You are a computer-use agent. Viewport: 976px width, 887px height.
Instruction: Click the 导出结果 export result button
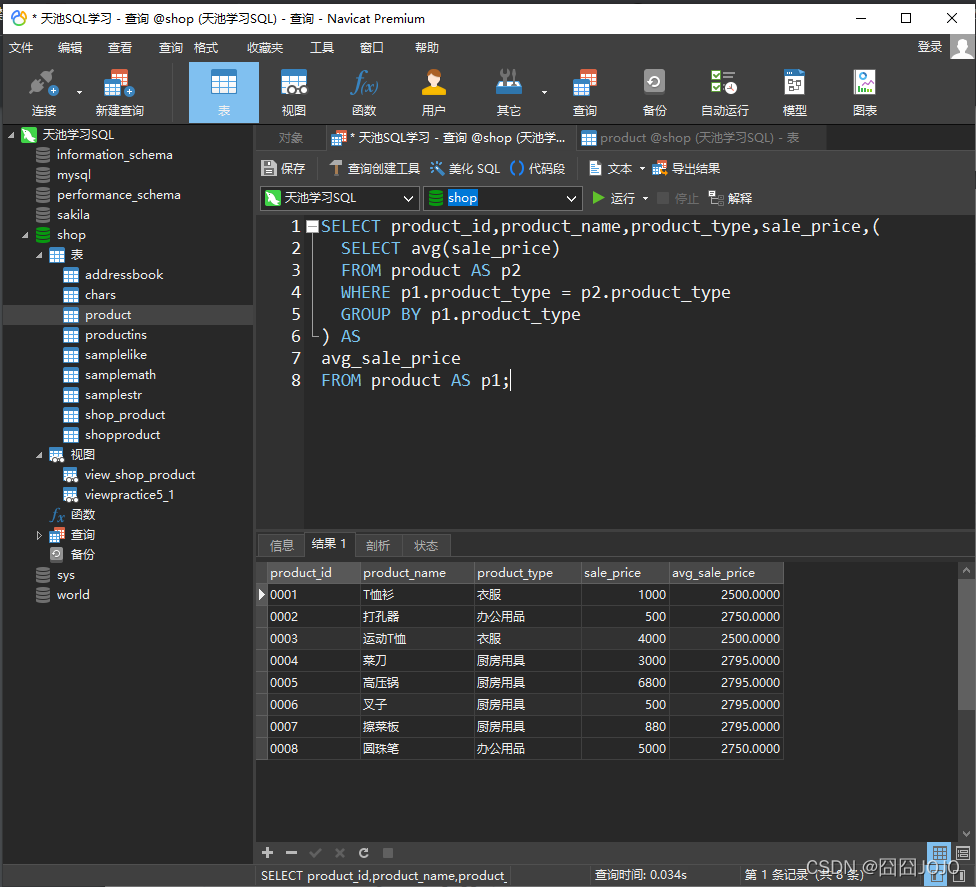pos(686,169)
